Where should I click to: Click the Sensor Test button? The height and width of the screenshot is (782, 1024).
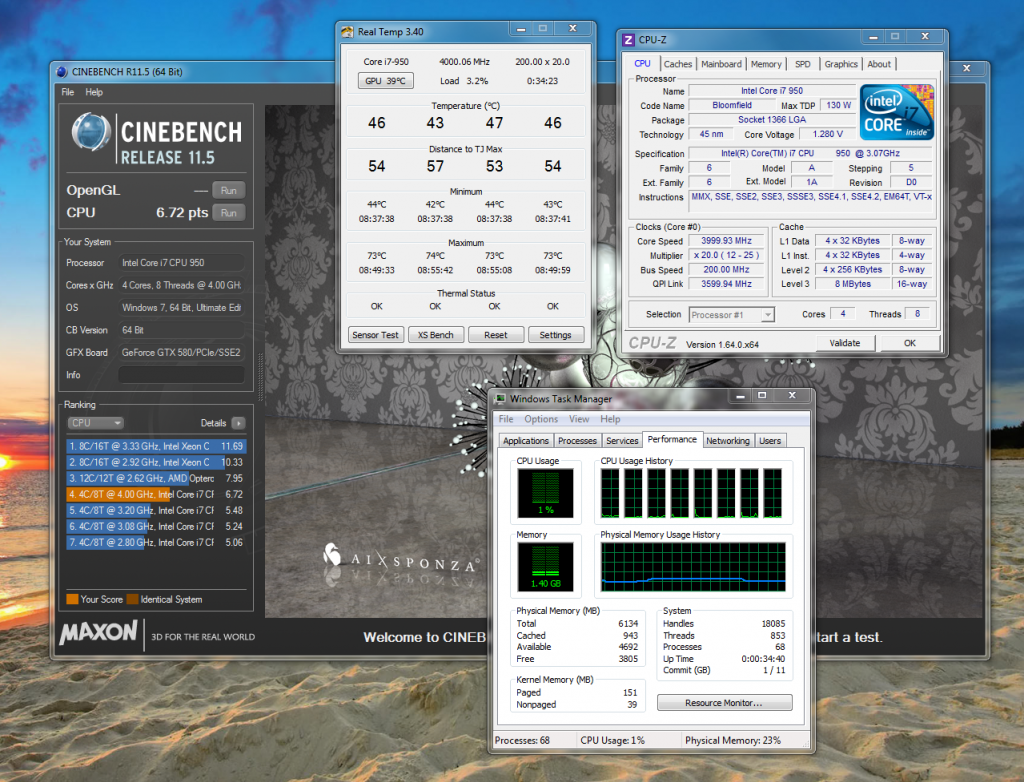point(376,334)
